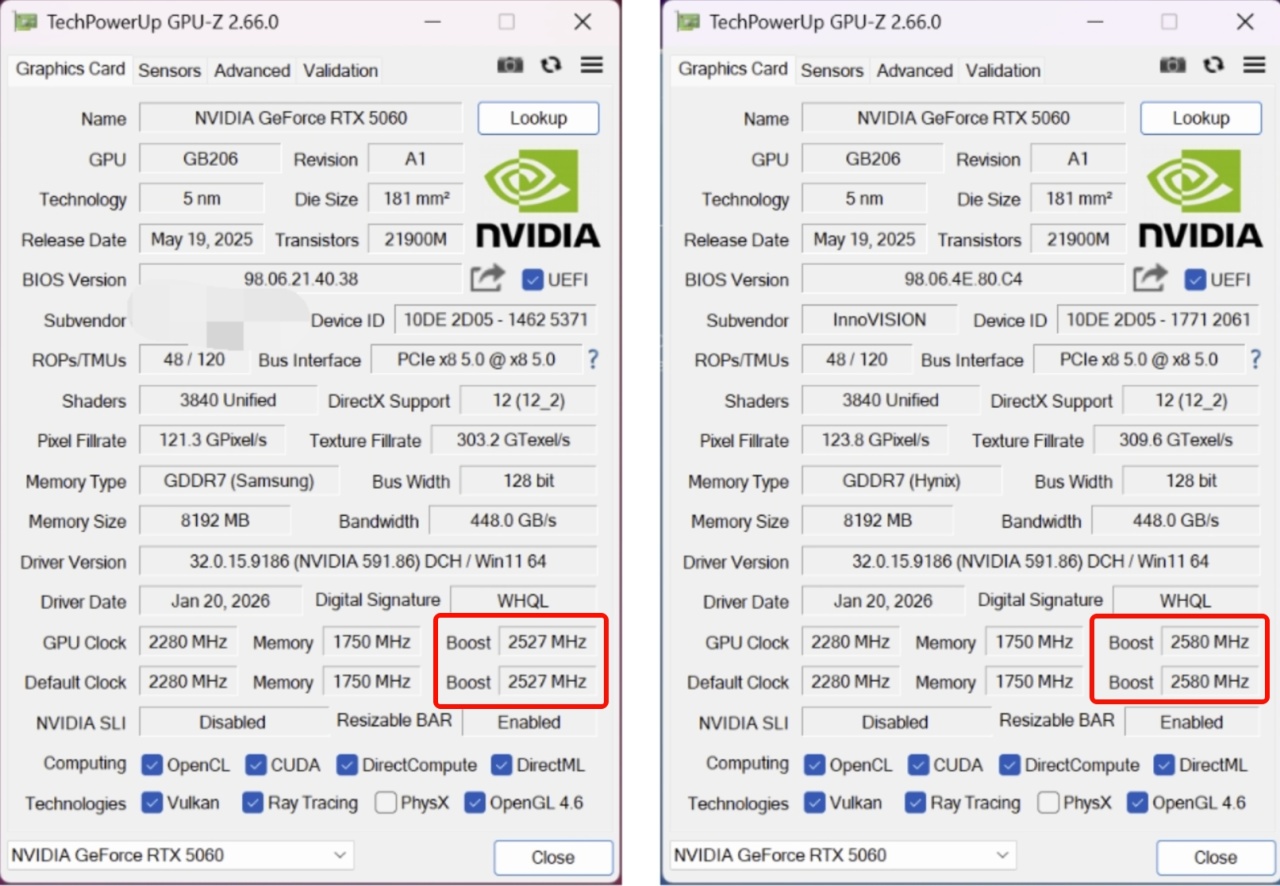Open the hamburger menu in left GPU-Z window

click(x=592, y=65)
